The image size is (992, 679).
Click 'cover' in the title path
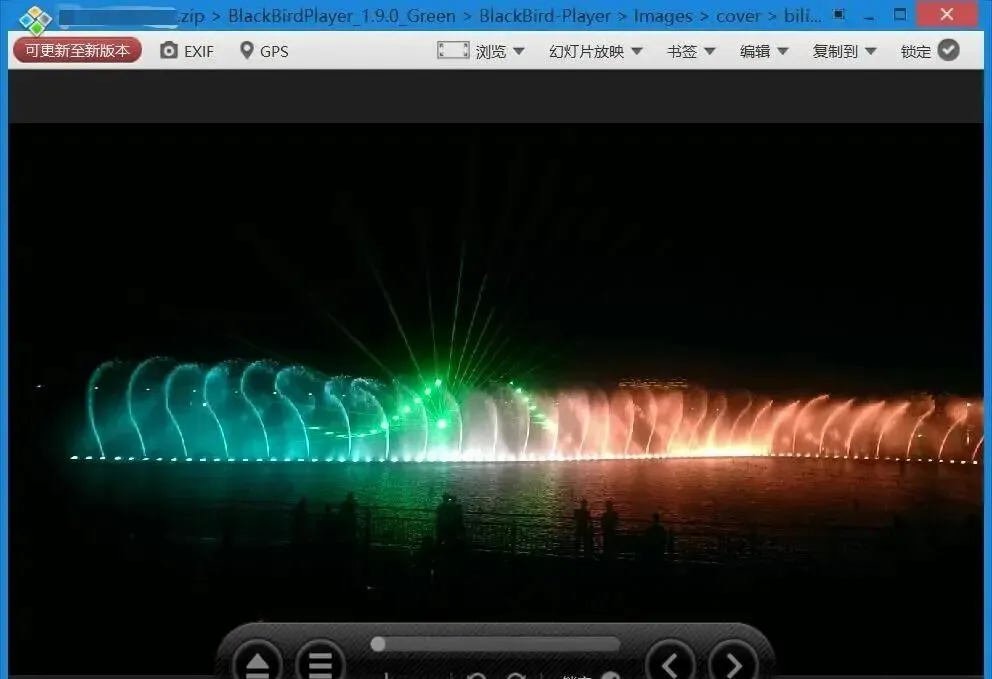(x=738, y=16)
